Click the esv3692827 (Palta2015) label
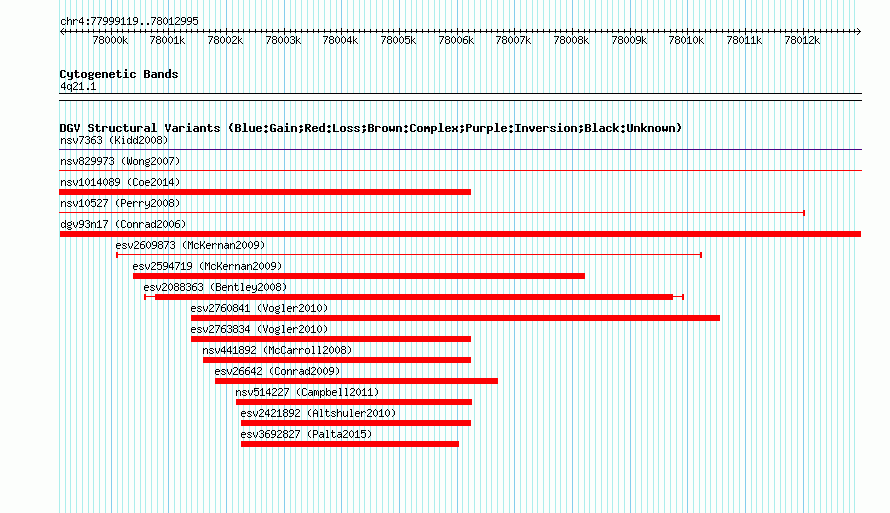890x513 pixels. (306, 434)
